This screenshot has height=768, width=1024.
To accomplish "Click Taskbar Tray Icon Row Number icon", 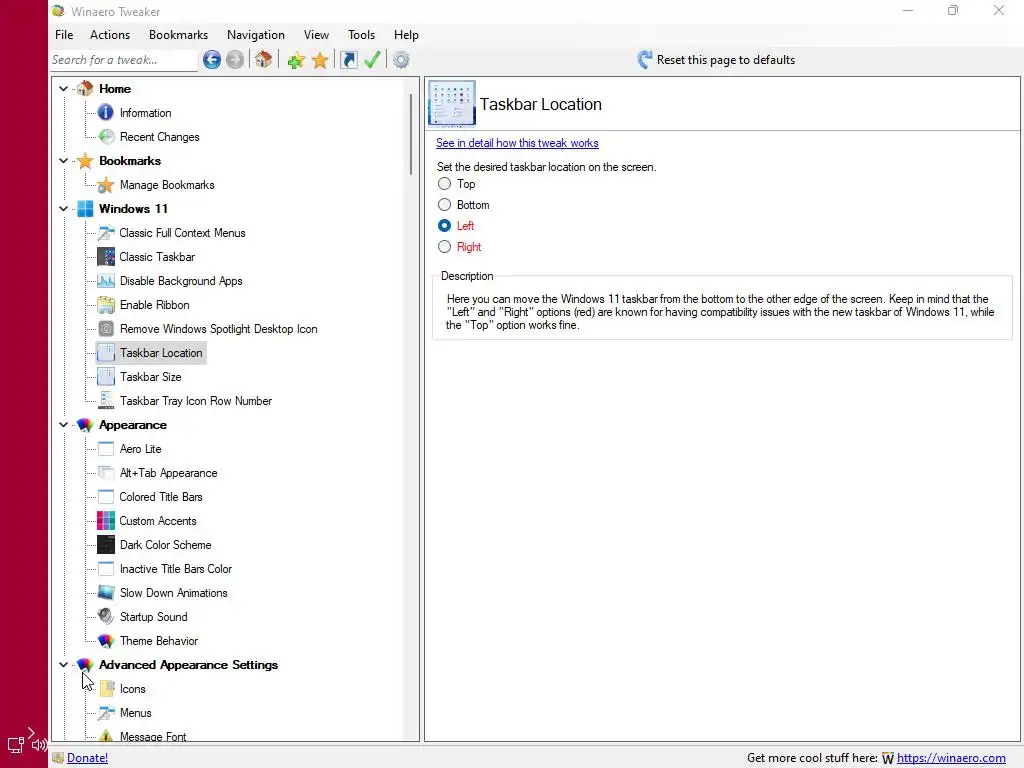I will click(106, 401).
